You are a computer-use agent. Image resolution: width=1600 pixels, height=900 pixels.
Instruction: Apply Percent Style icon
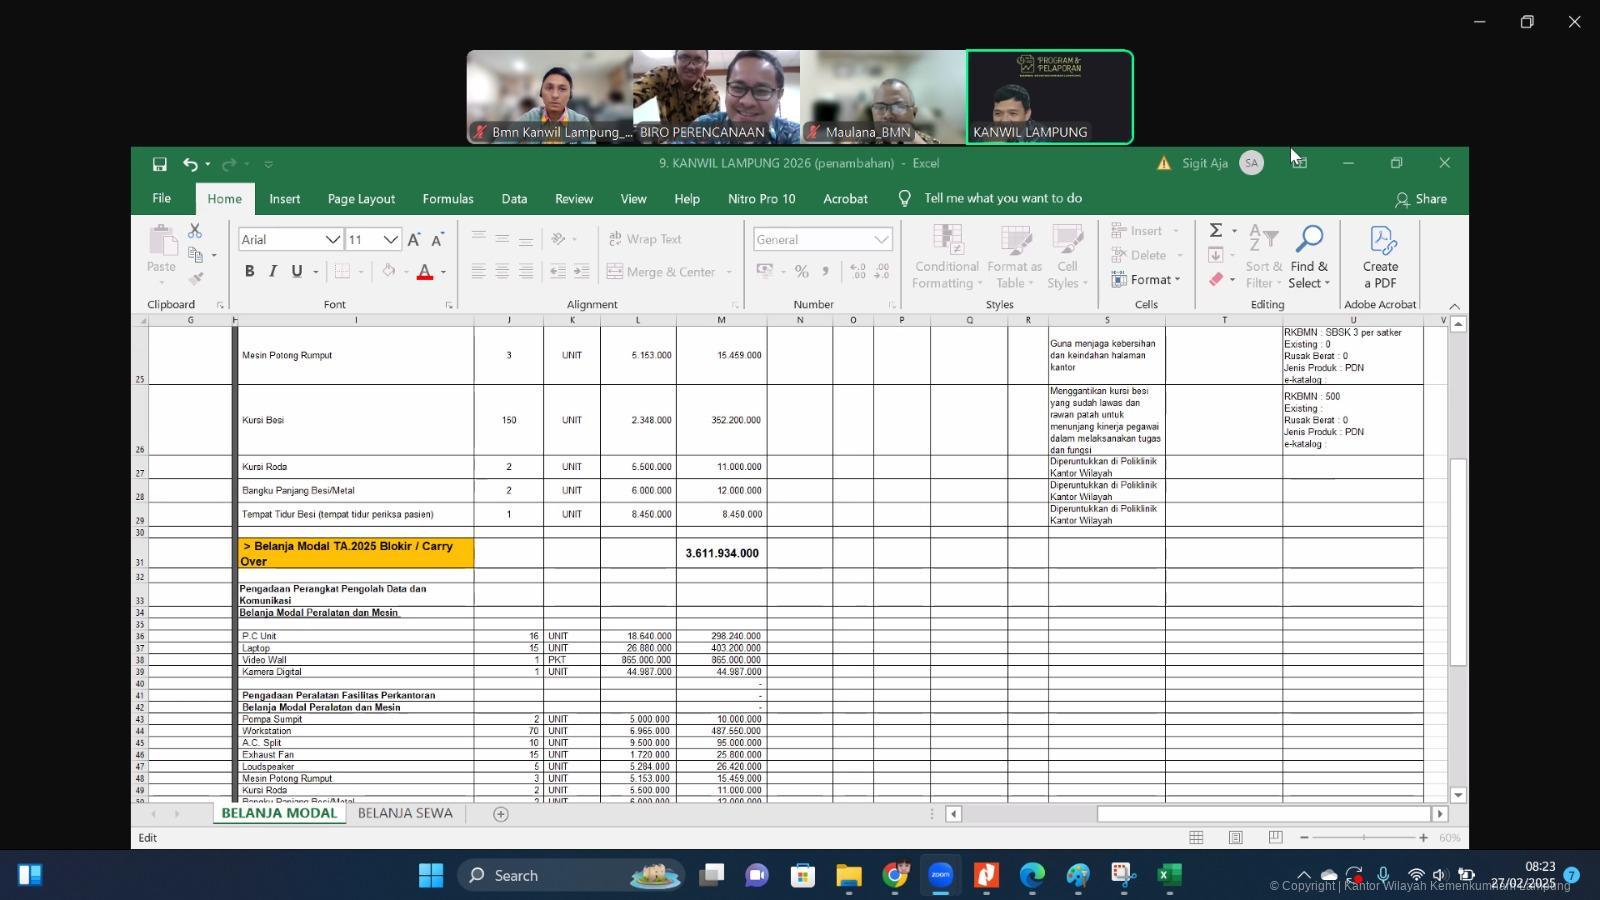(x=802, y=271)
